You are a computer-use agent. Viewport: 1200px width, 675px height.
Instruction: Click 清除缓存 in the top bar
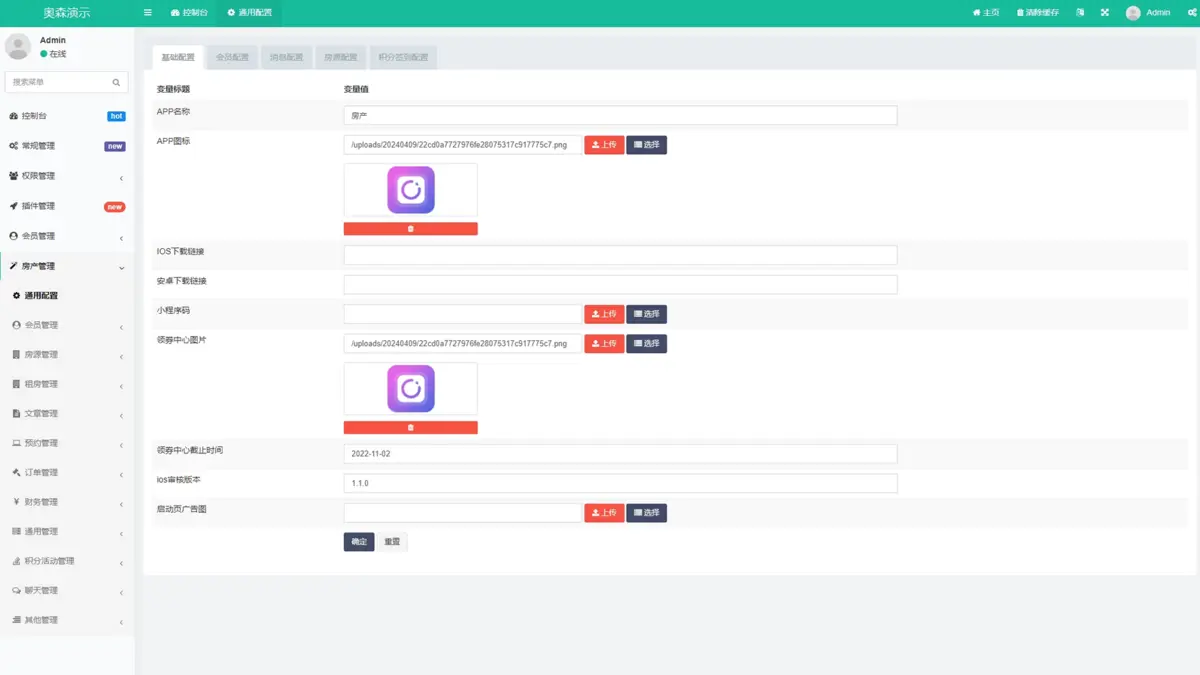point(1037,13)
